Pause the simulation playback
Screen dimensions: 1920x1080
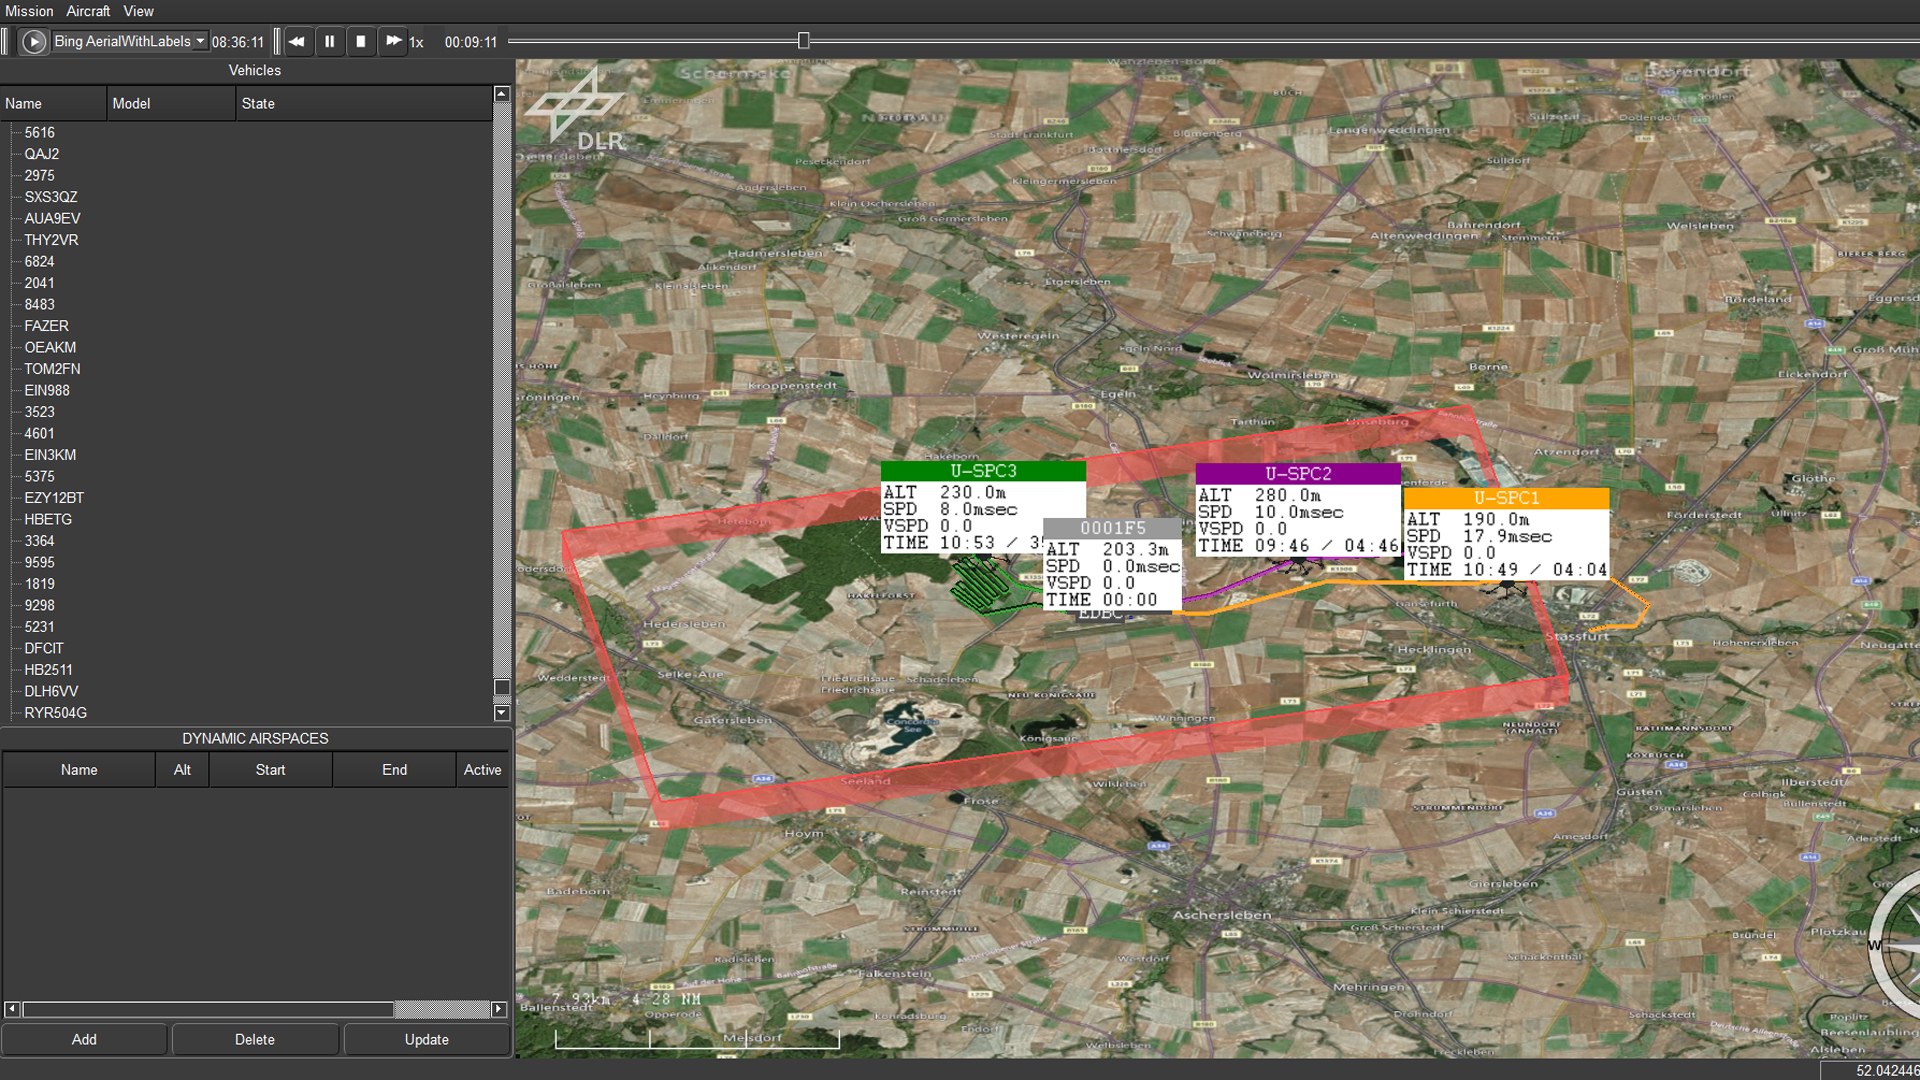coord(329,42)
